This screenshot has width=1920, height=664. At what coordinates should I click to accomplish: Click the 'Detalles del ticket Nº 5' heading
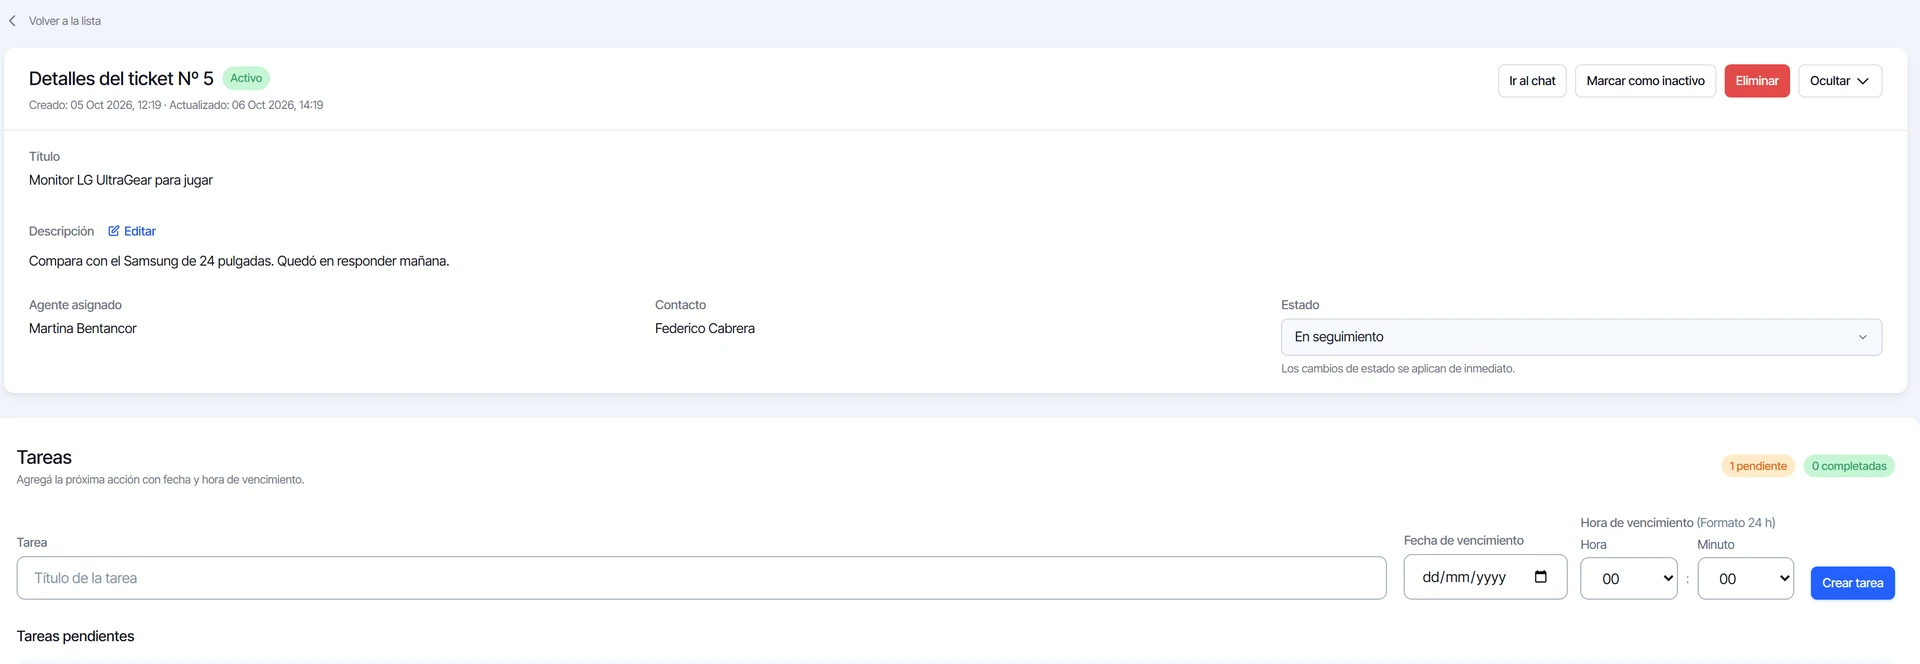121,78
